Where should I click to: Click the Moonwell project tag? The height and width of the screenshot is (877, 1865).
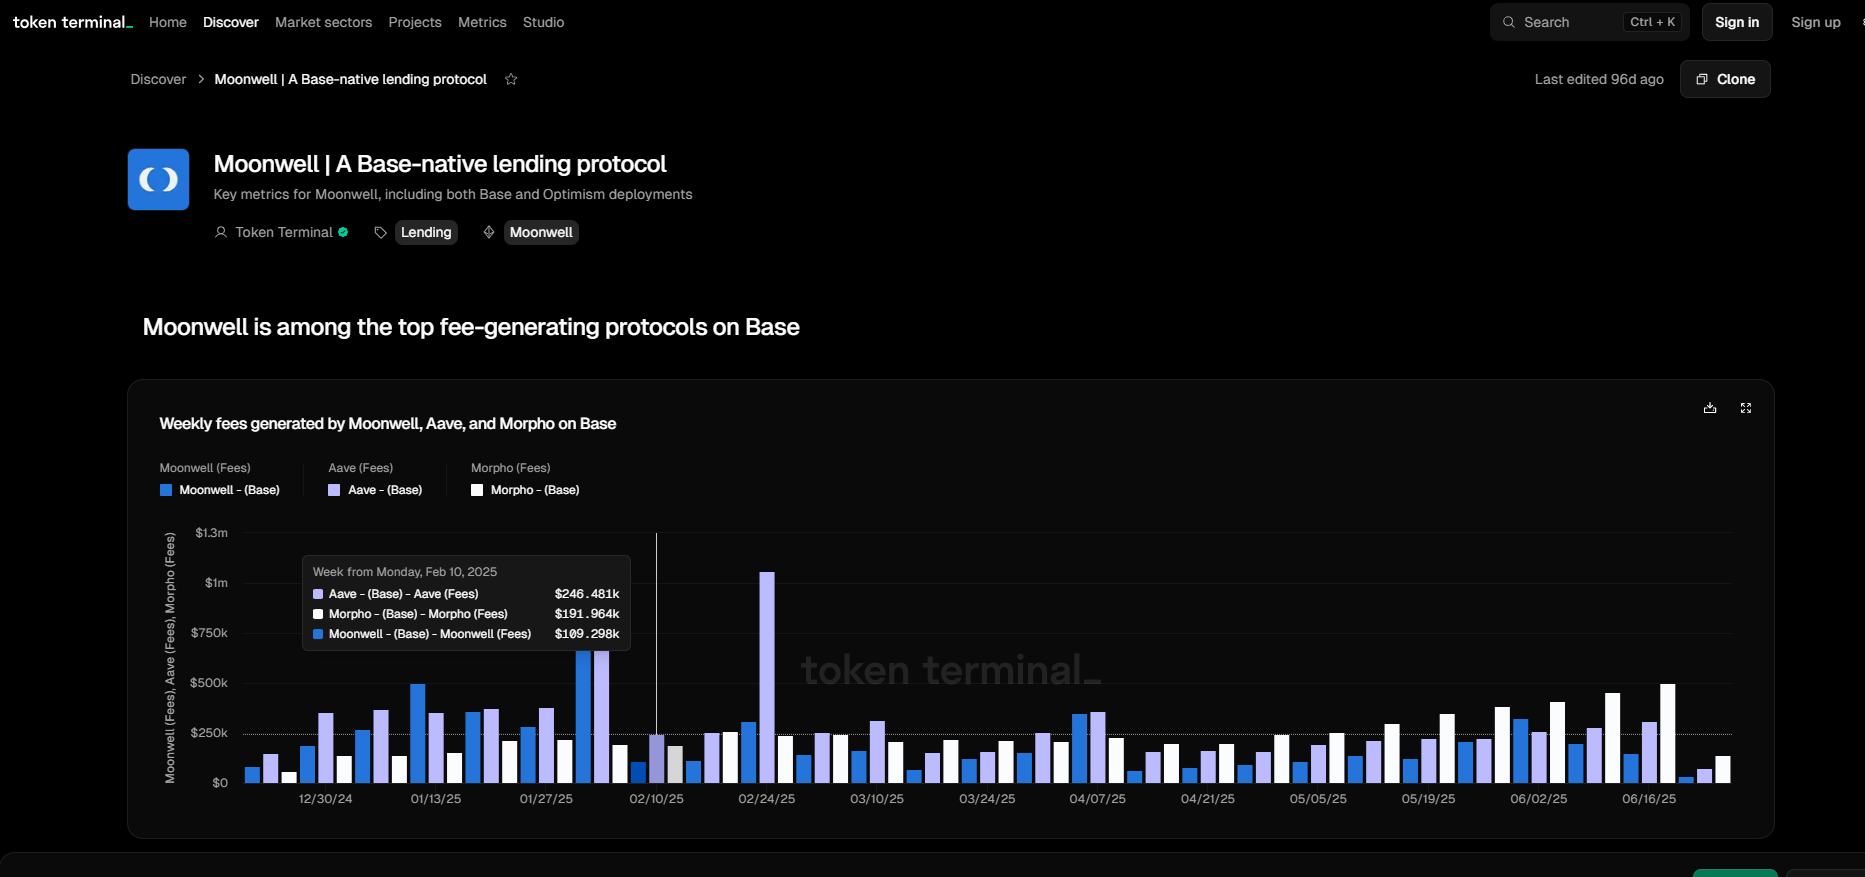tap(541, 232)
